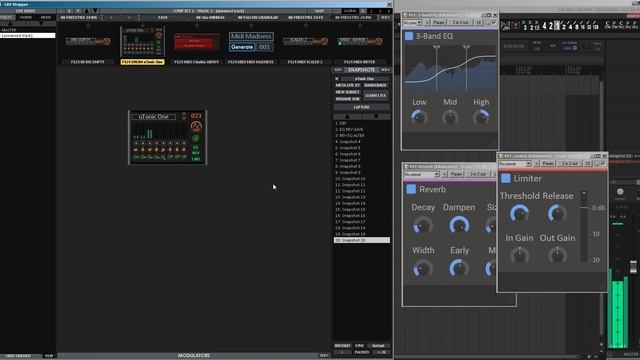
Task: Open the Limiter 'No preset' dropdown
Action: pyautogui.click(x=515, y=164)
